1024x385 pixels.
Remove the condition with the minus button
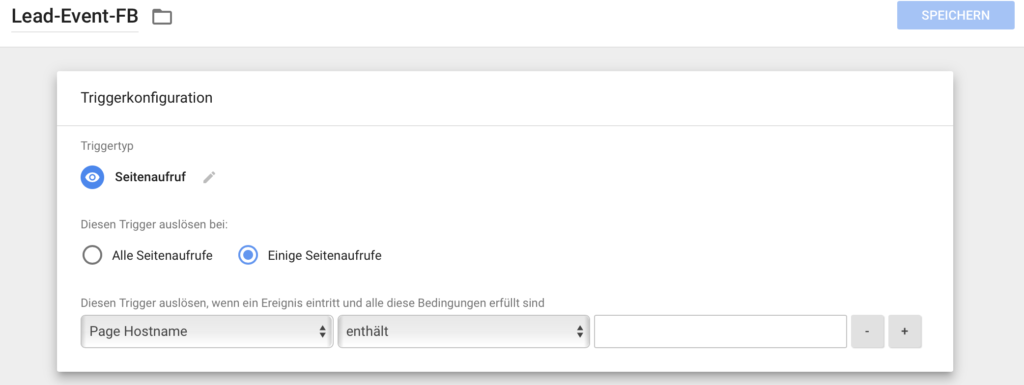click(867, 331)
